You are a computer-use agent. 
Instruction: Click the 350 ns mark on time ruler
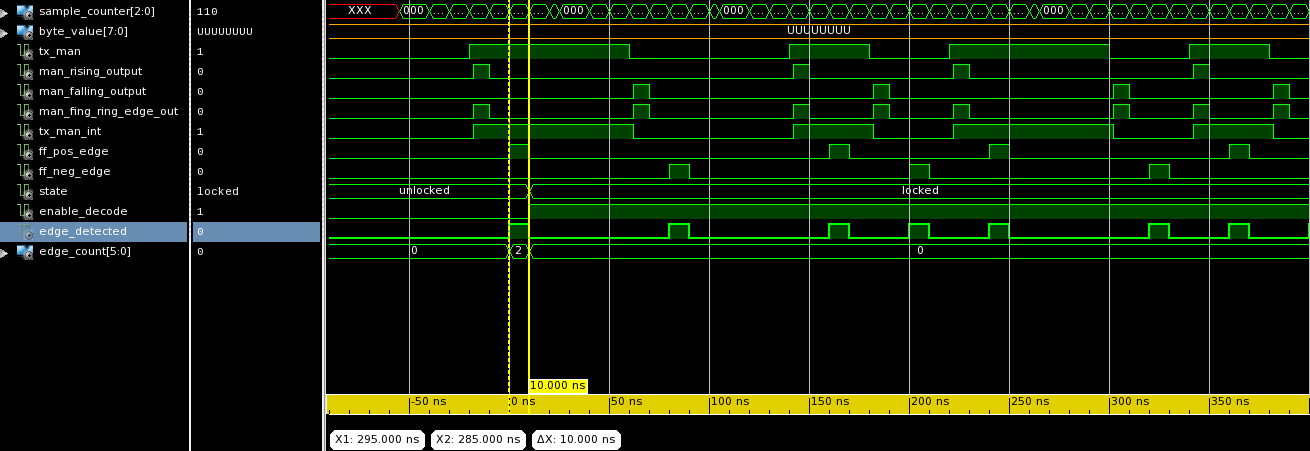tap(1229, 401)
